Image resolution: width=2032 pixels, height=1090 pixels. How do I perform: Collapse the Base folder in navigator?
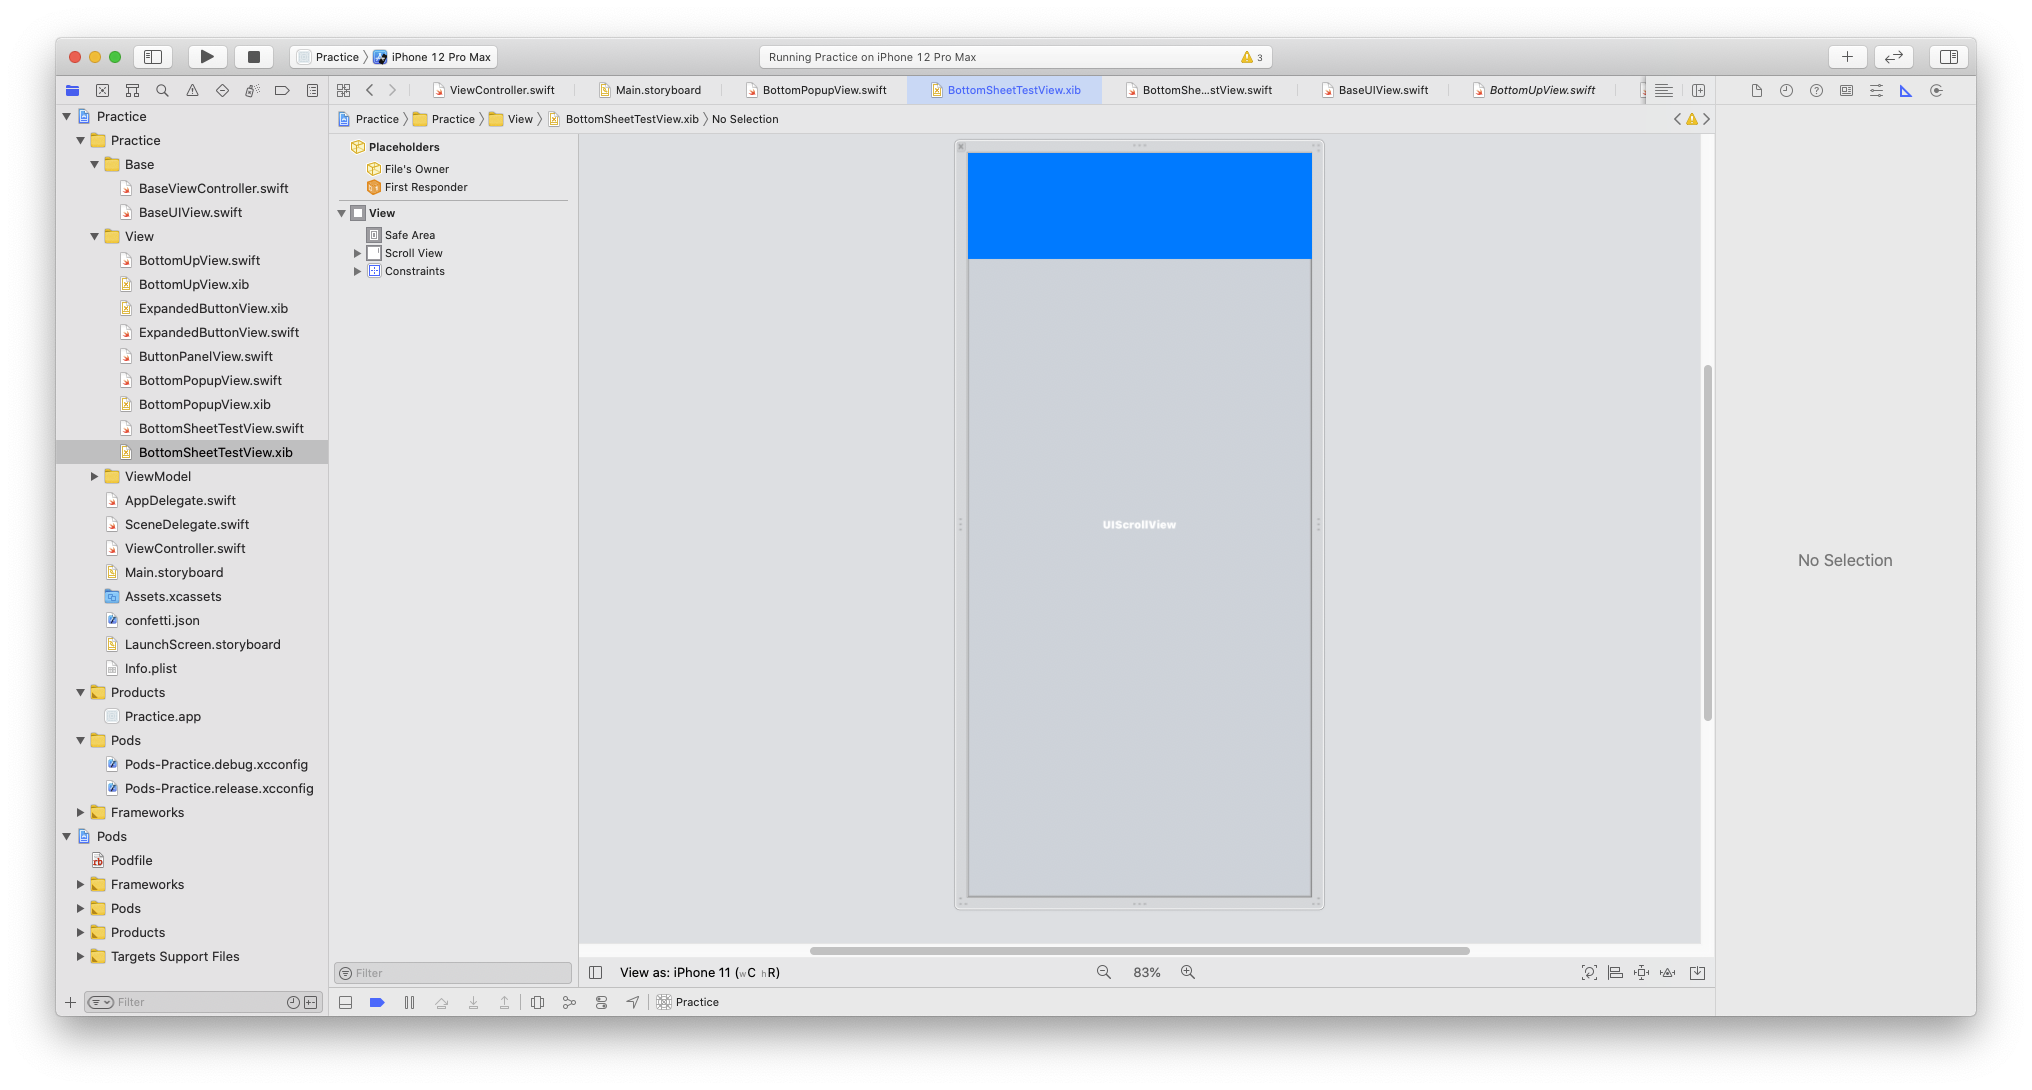[x=95, y=165]
